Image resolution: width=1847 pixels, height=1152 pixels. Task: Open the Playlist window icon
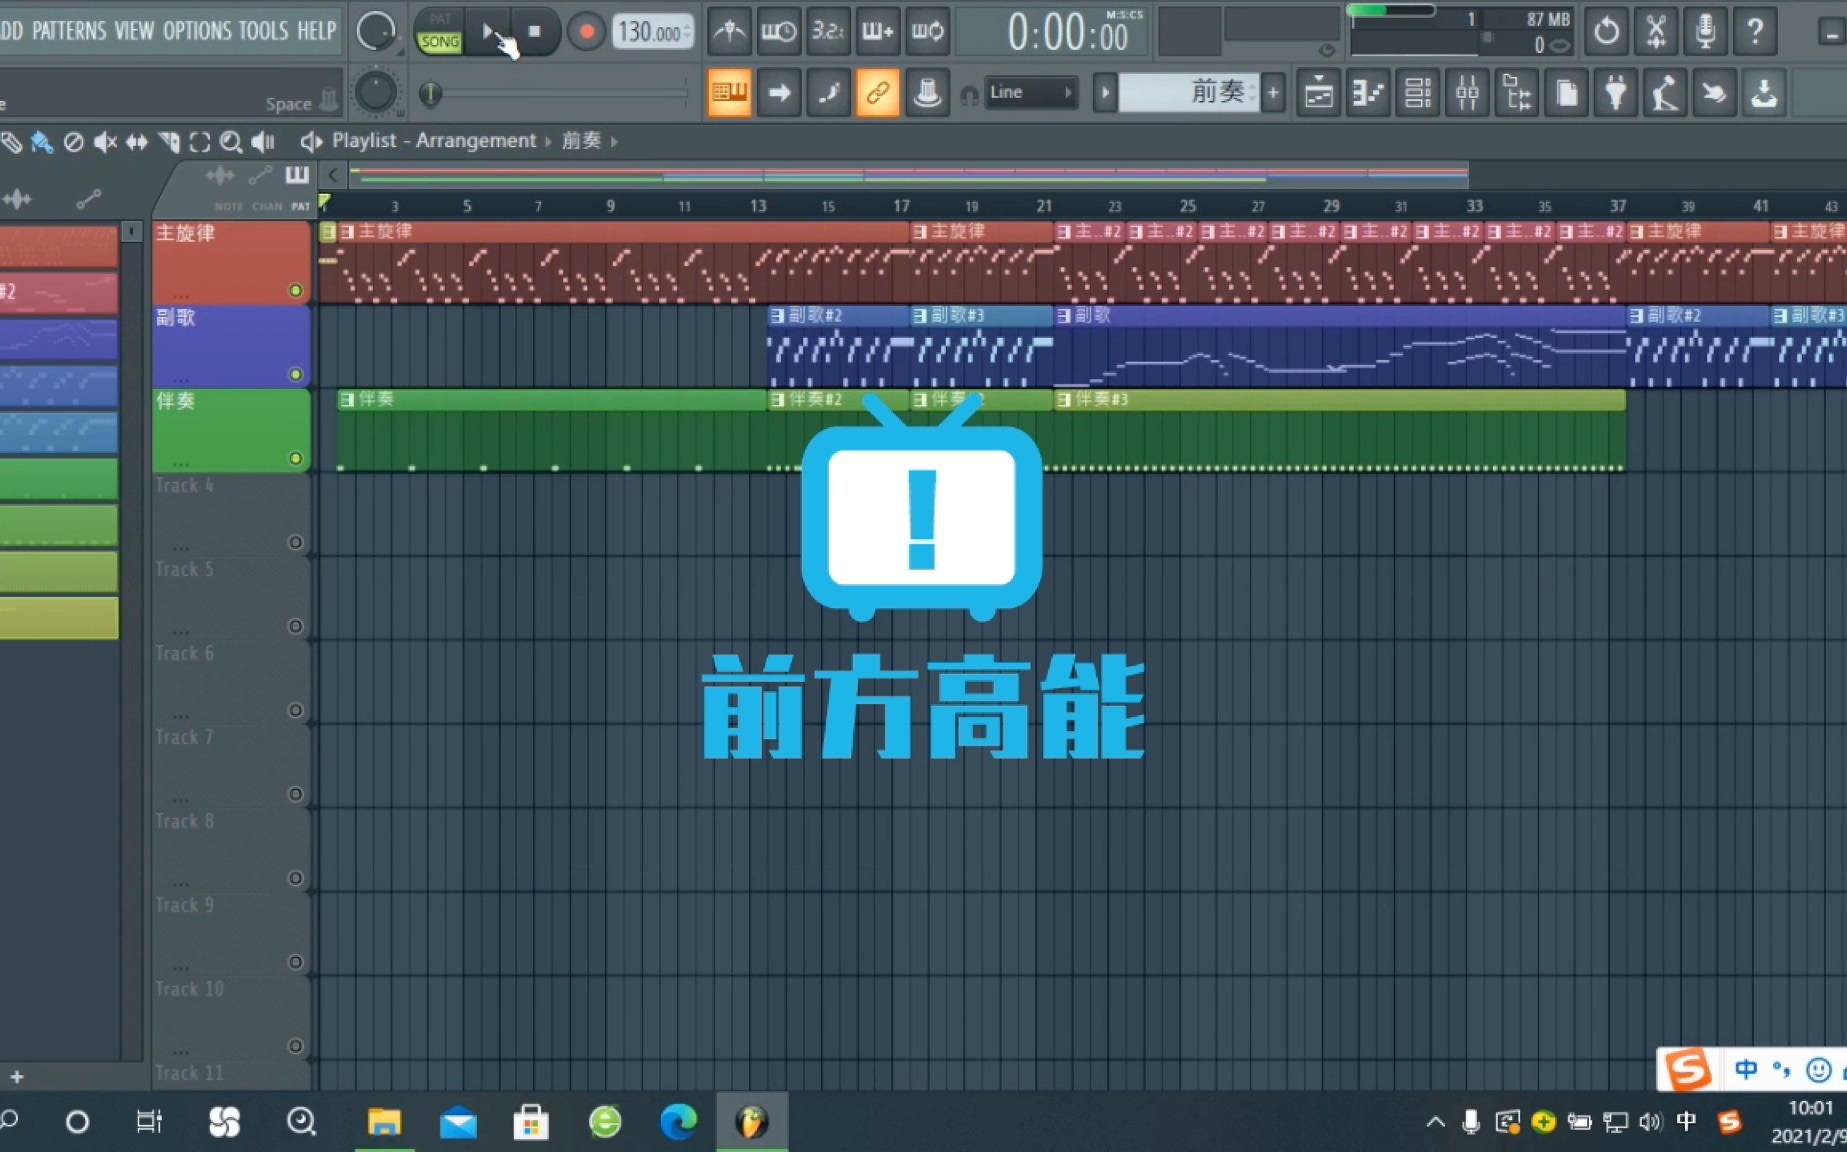(1319, 93)
